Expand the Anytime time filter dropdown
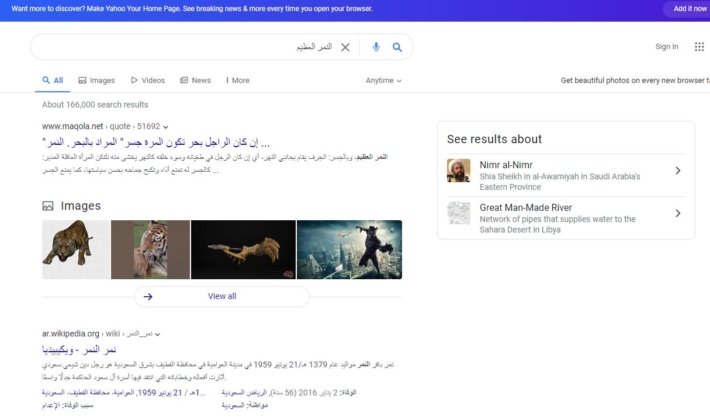Viewport: 710px width, 420px height. 384,81
